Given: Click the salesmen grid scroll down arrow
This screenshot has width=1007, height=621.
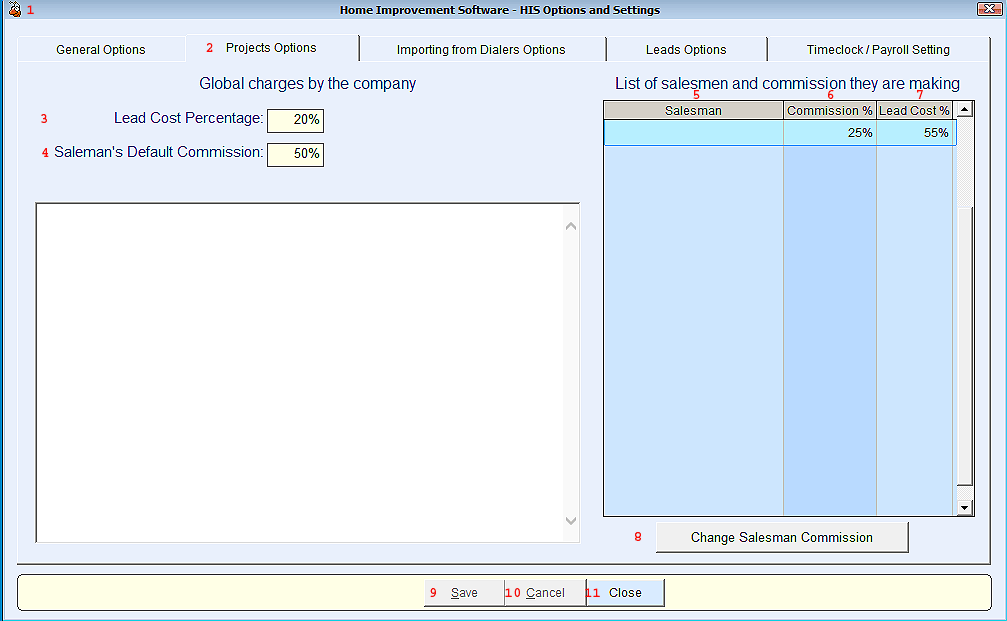Looking at the screenshot, I should coord(965,507).
